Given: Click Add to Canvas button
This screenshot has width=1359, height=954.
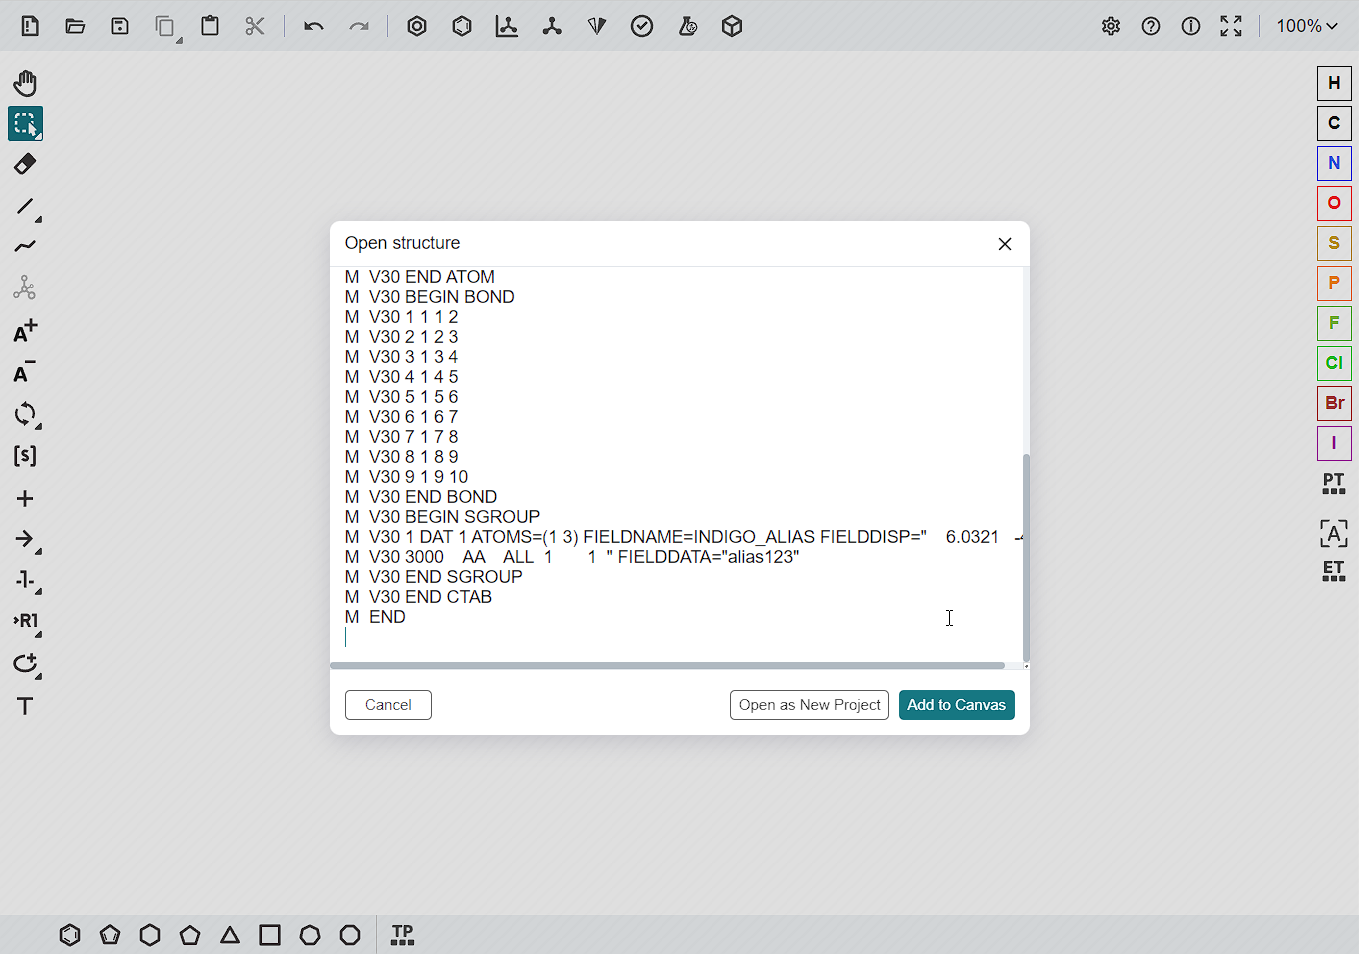Looking at the screenshot, I should click(956, 705).
